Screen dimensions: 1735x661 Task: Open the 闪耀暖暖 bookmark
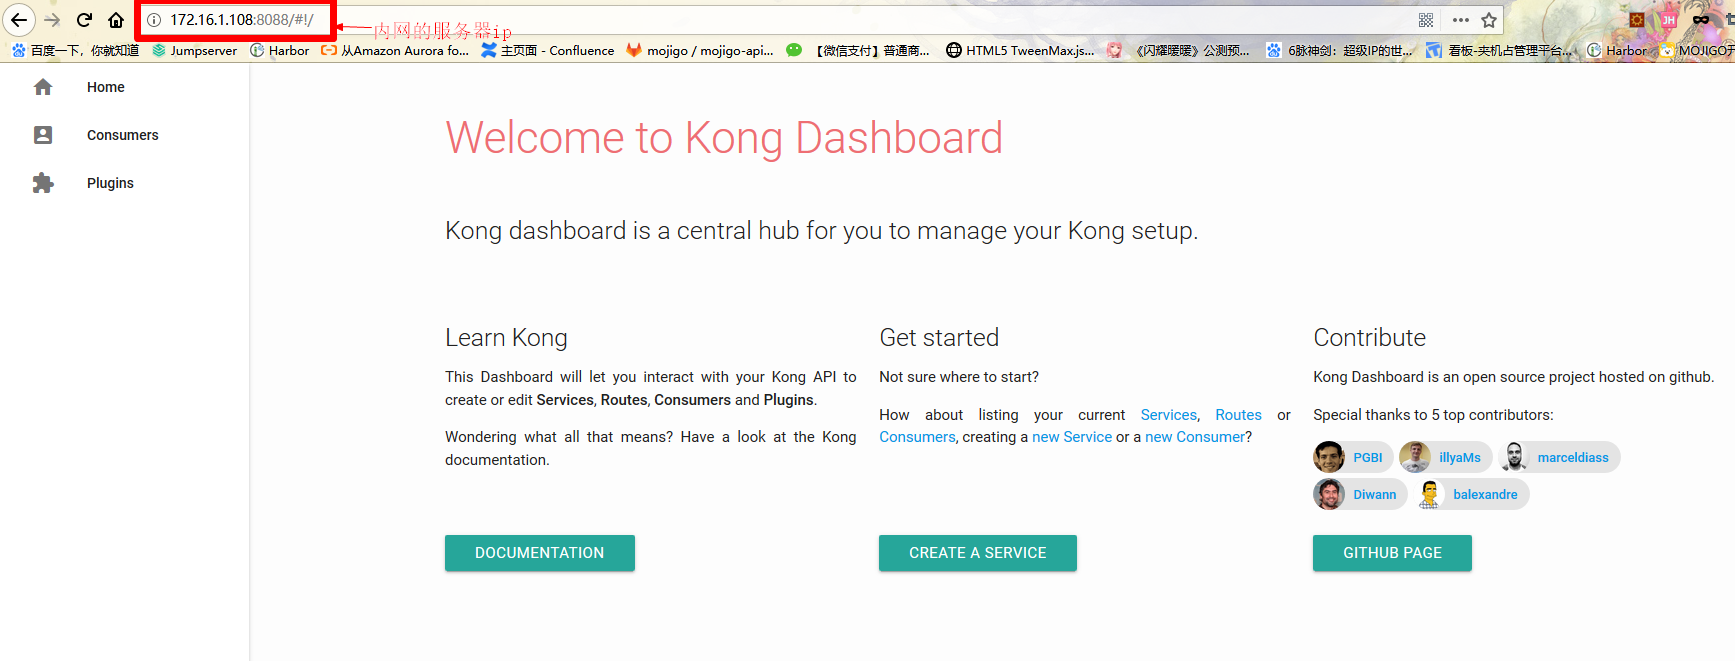[x=1178, y=50]
